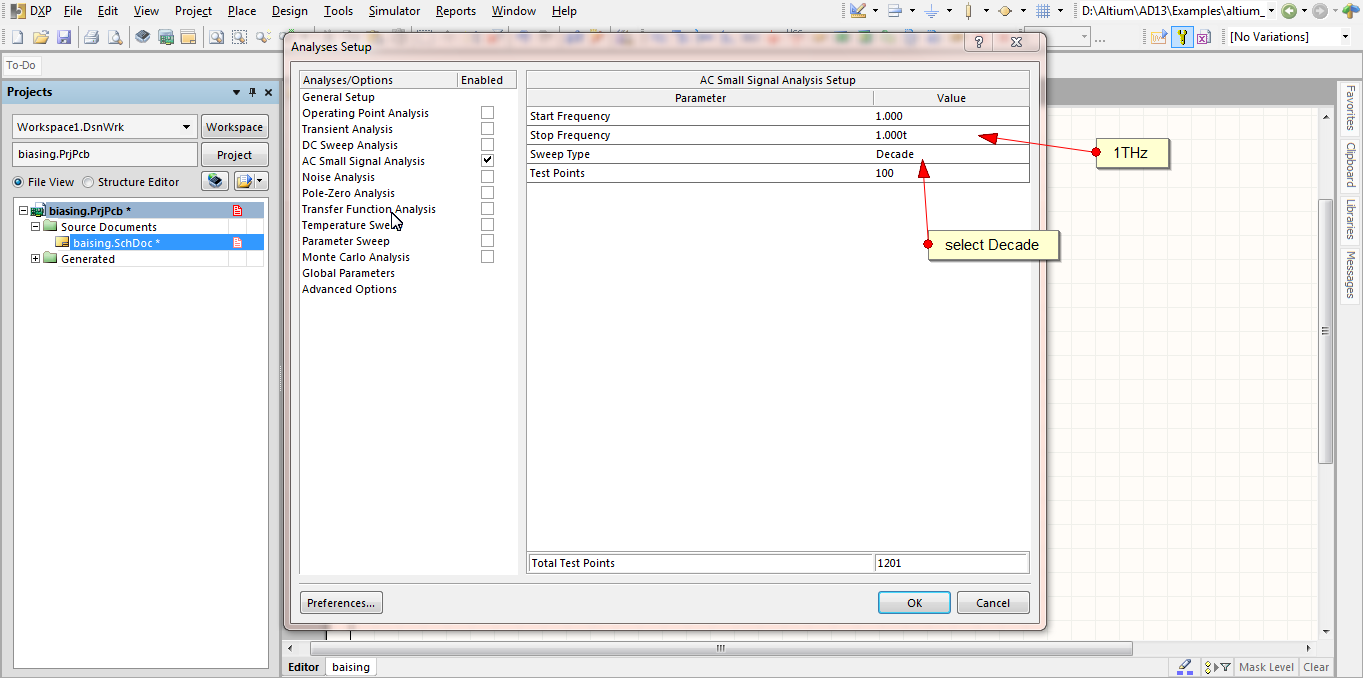Click the run mixed-signal simulation icon
Image resolution: width=1363 pixels, height=678 pixels.
pos(1159,37)
